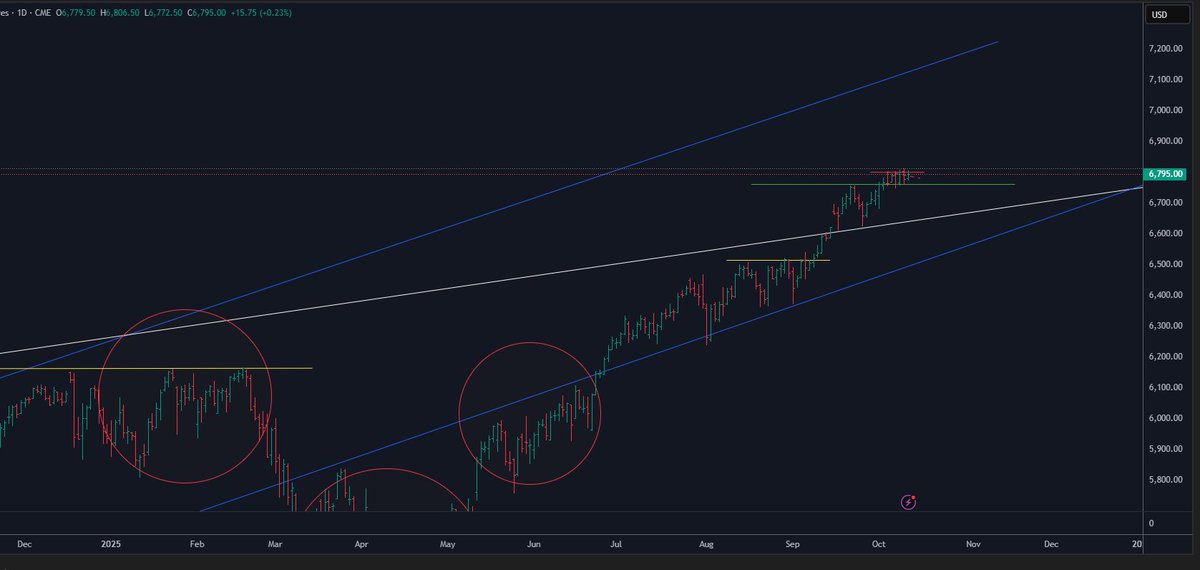Click the Apr label on time axis
Viewport: 1200px width, 570px height.
coord(361,544)
